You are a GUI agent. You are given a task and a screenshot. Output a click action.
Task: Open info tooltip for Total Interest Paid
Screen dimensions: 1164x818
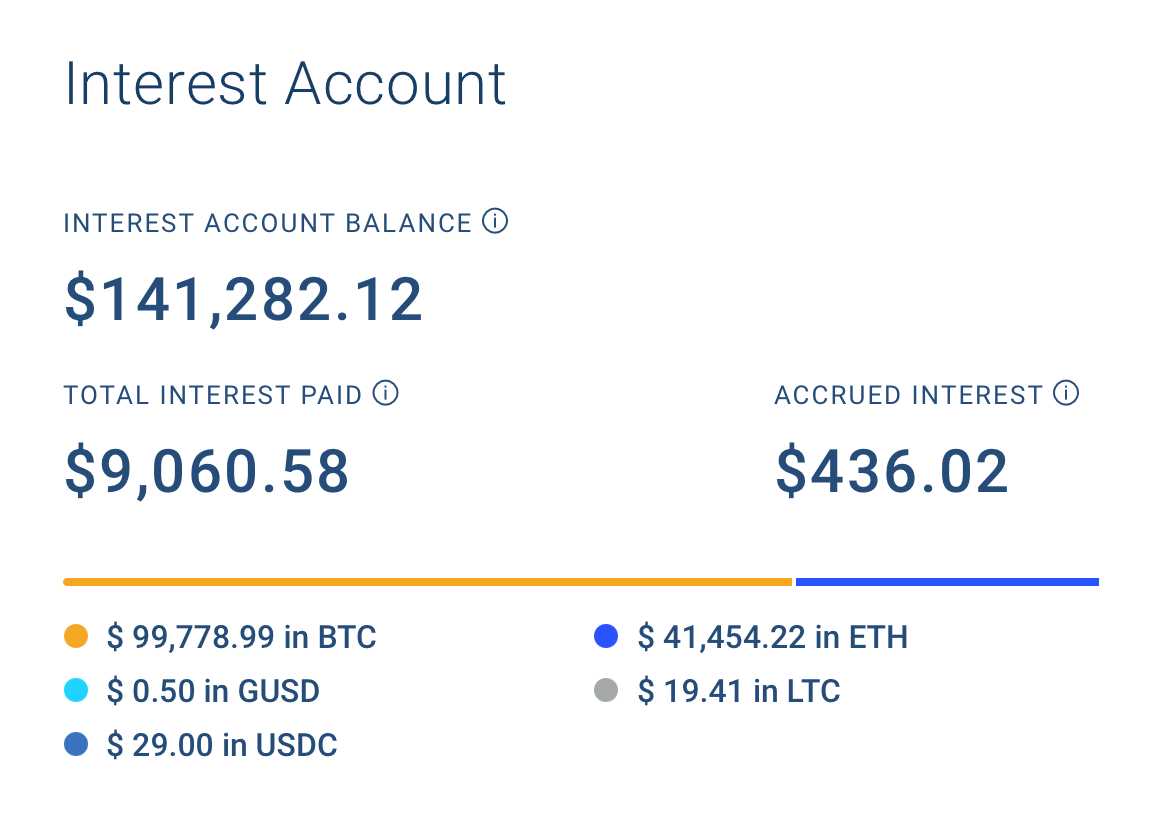[385, 393]
